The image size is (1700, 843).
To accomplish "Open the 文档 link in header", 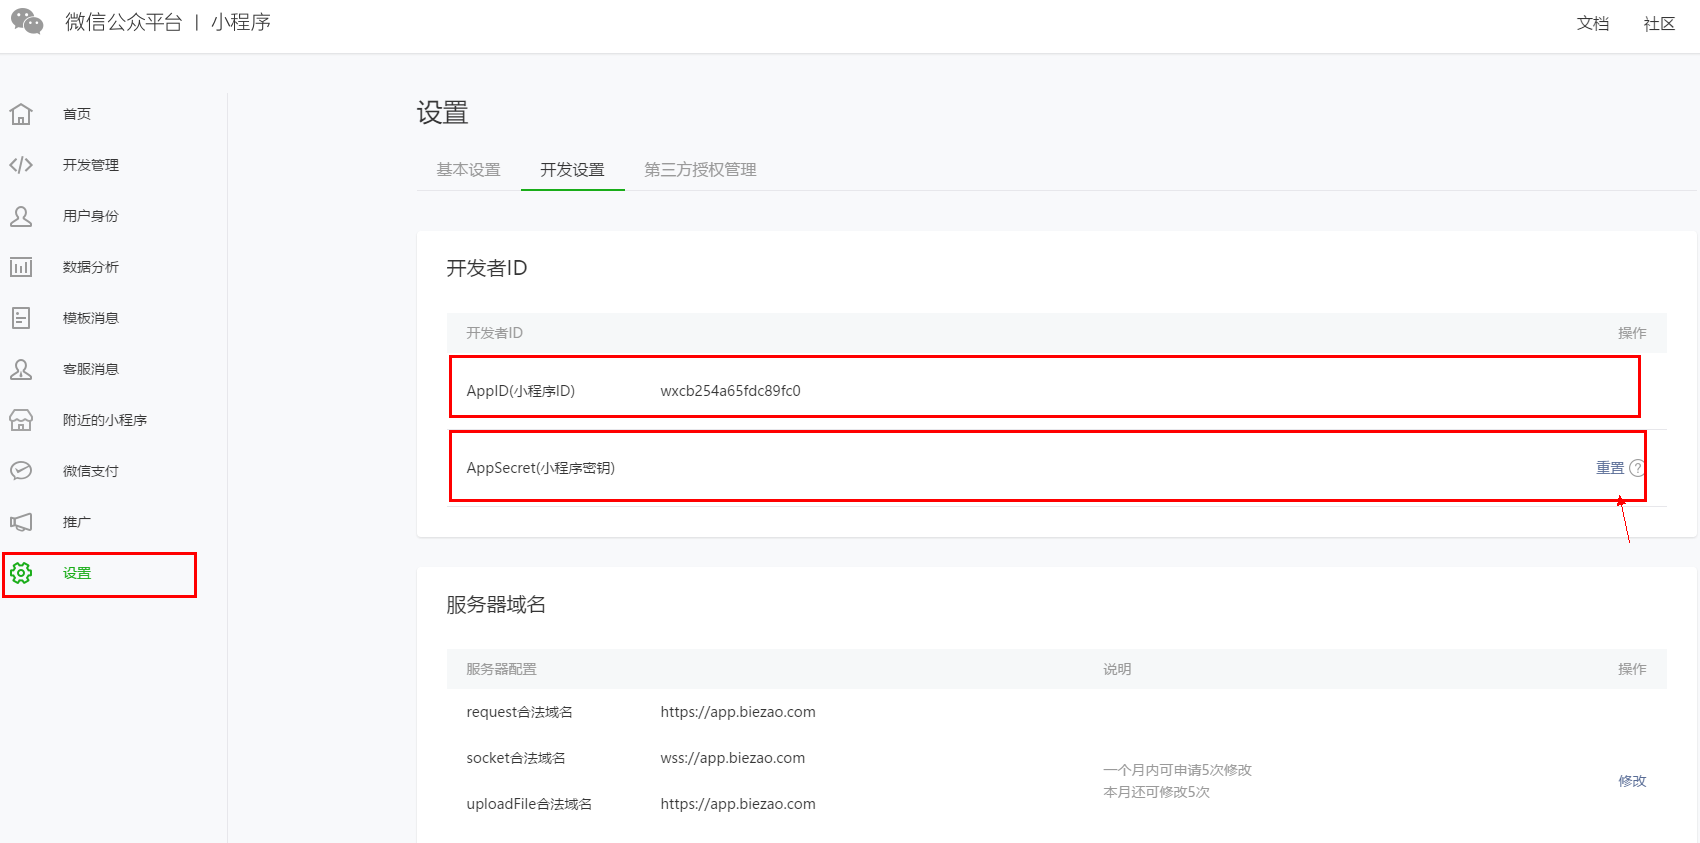I will click(1593, 23).
